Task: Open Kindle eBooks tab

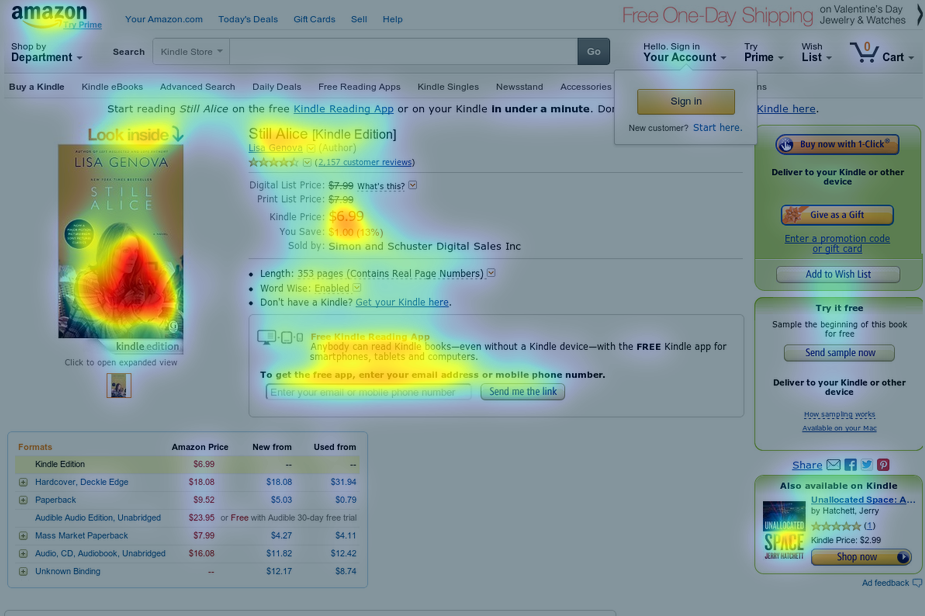Action: pyautogui.click(x=112, y=87)
